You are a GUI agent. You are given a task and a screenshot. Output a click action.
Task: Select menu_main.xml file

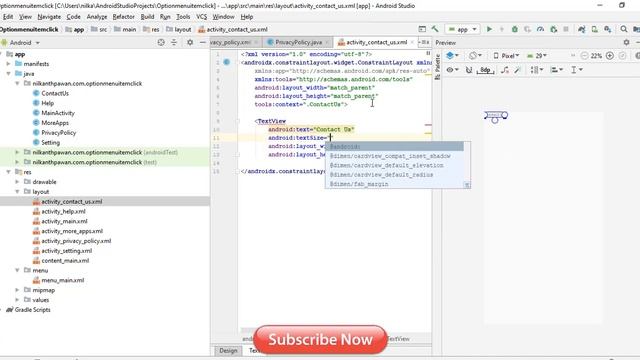click(x=62, y=280)
